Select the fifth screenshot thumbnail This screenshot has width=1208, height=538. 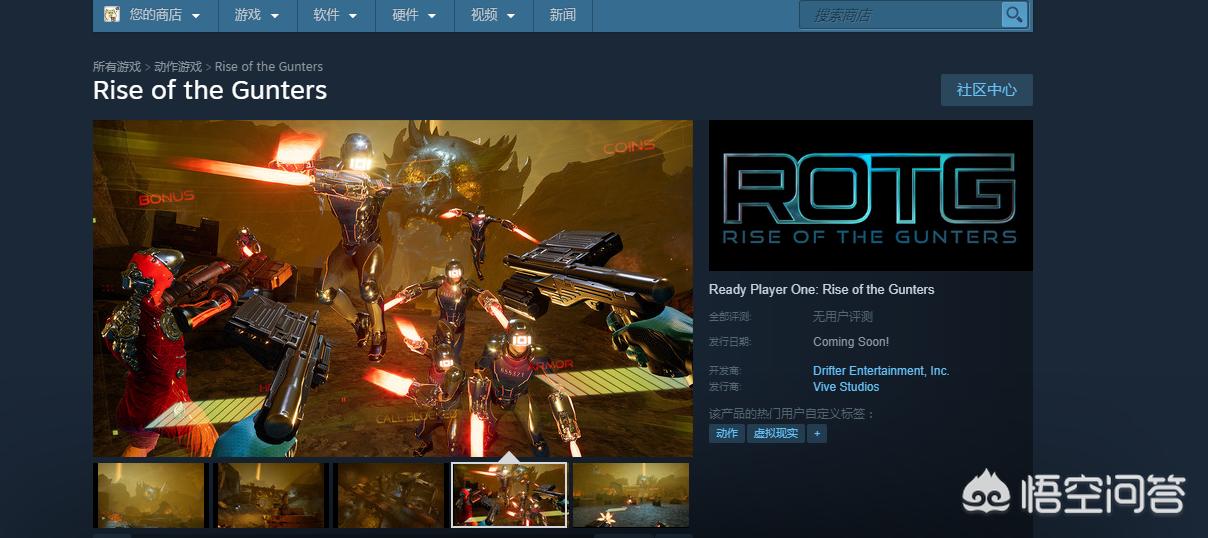tap(631, 495)
